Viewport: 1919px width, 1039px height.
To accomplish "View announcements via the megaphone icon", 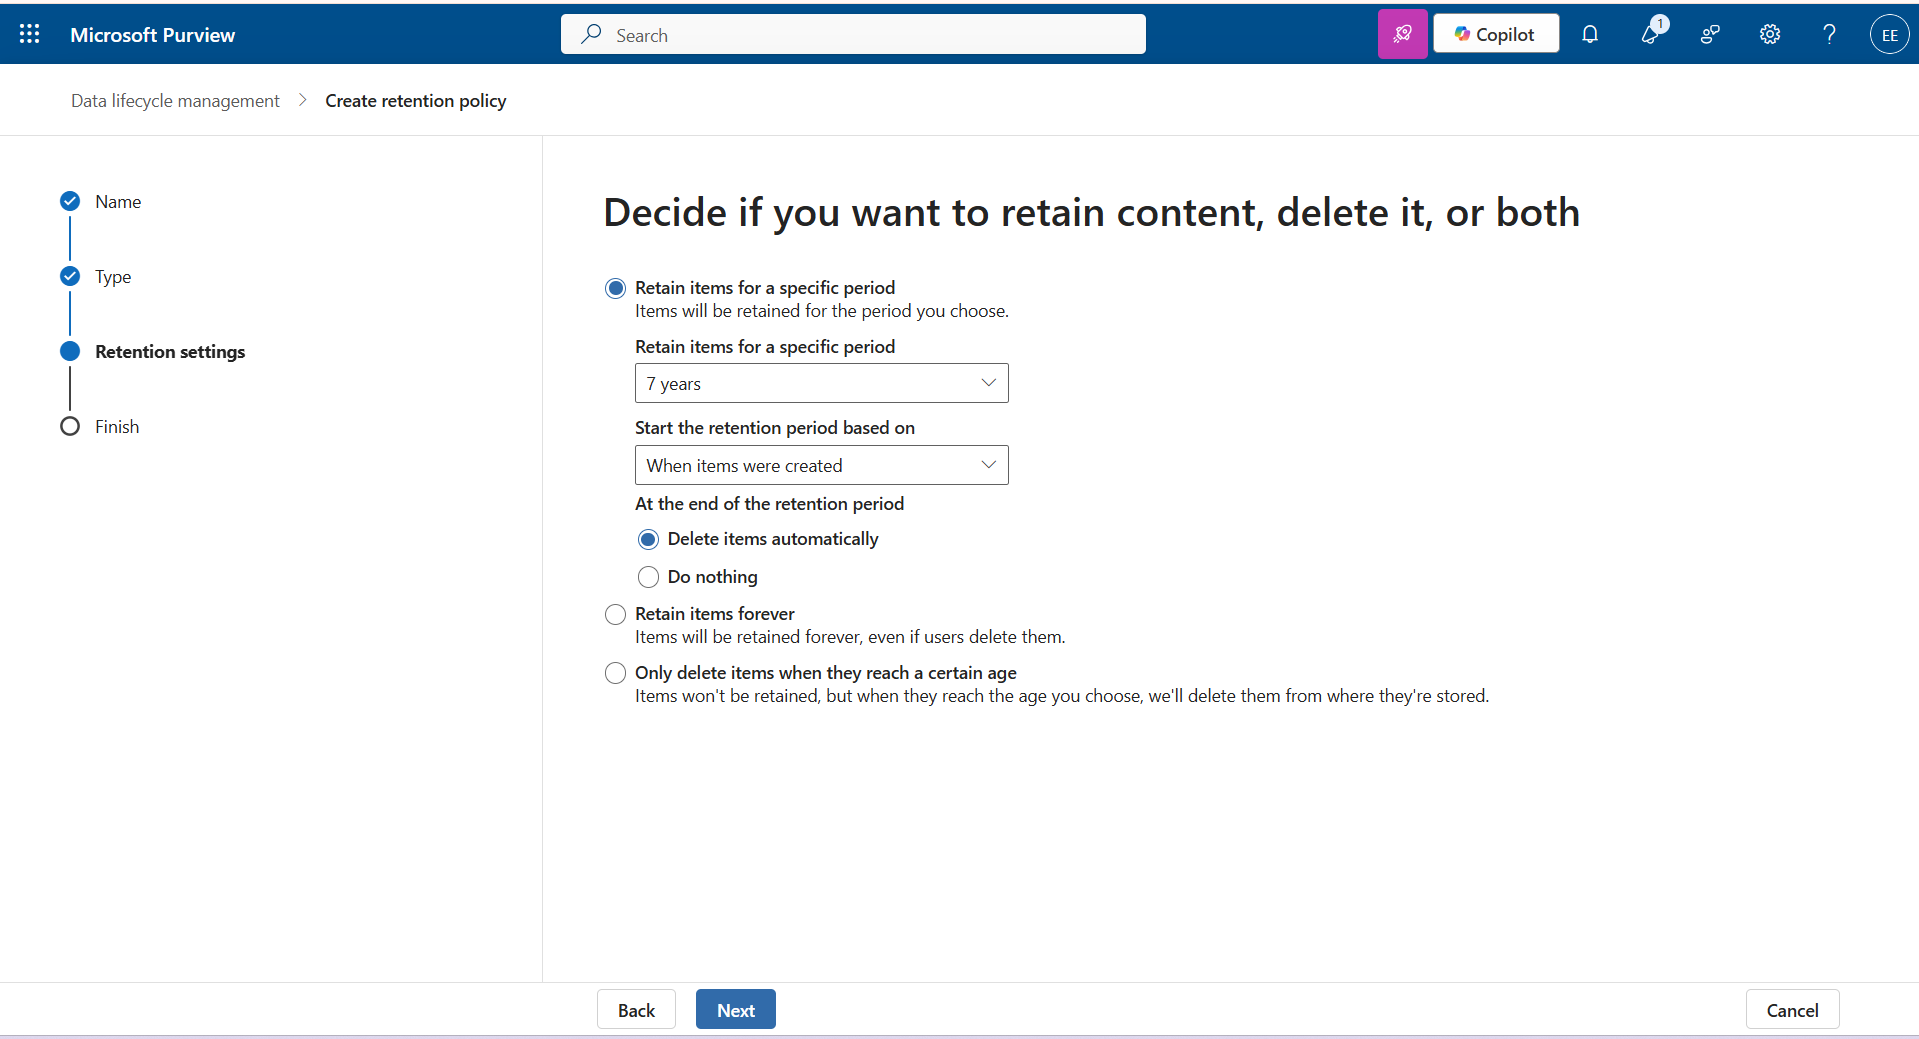I will coord(1650,34).
